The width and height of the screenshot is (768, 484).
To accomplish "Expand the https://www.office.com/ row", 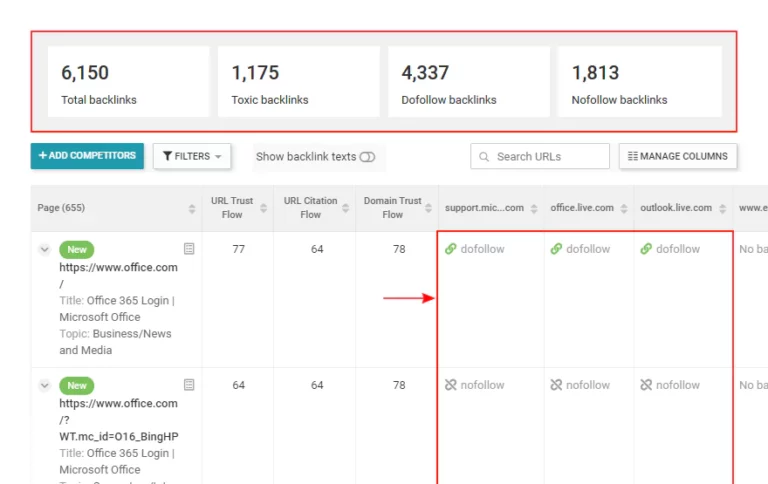I will 45,249.
